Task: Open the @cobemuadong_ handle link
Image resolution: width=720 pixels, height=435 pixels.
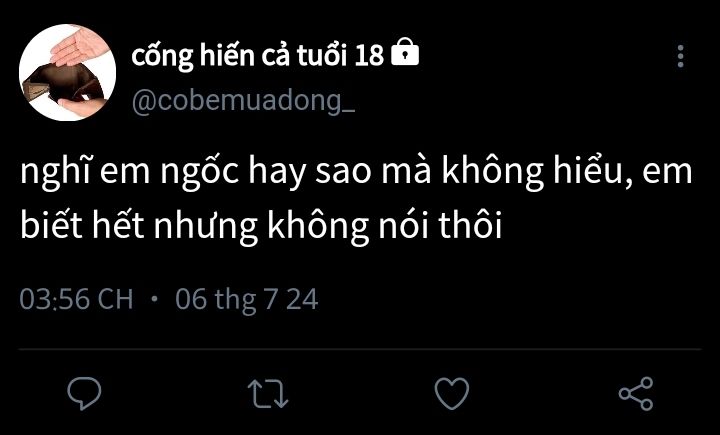Action: tap(243, 100)
